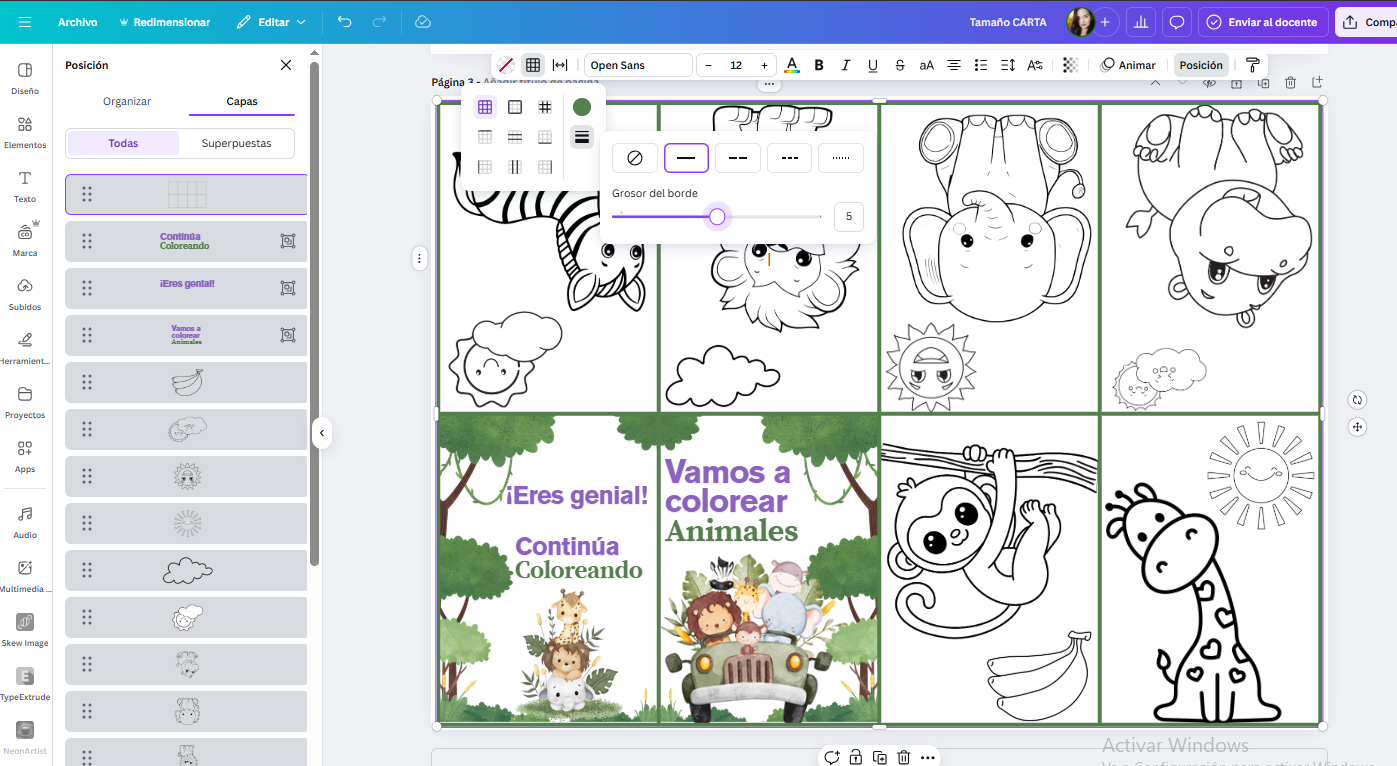Toggle italic formatting
Viewport: 1397px width, 766px height.
point(846,65)
